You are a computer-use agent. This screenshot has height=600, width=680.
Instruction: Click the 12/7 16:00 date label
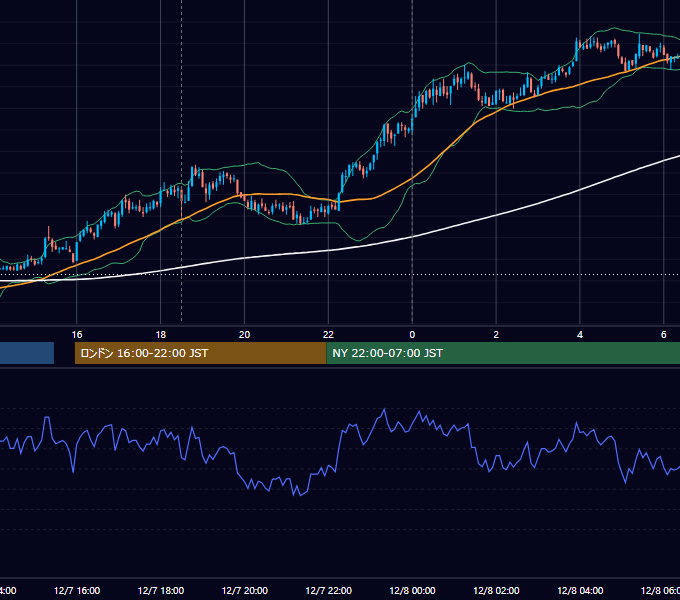pos(77,590)
